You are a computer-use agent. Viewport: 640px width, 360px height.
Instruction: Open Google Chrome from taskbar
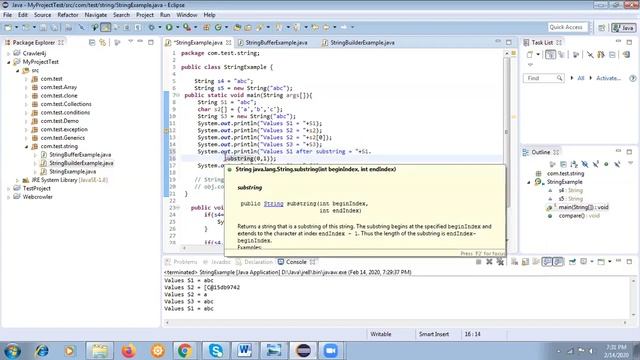coord(184,351)
